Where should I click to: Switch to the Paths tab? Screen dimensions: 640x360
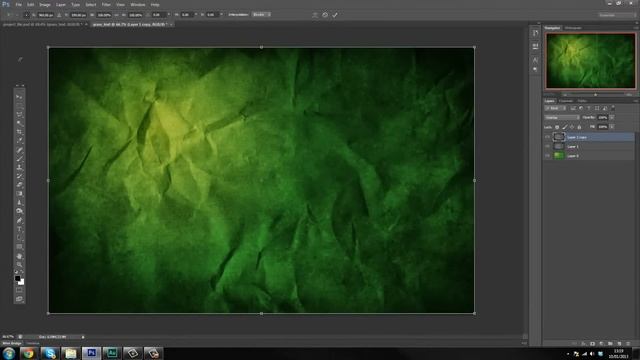tap(582, 101)
